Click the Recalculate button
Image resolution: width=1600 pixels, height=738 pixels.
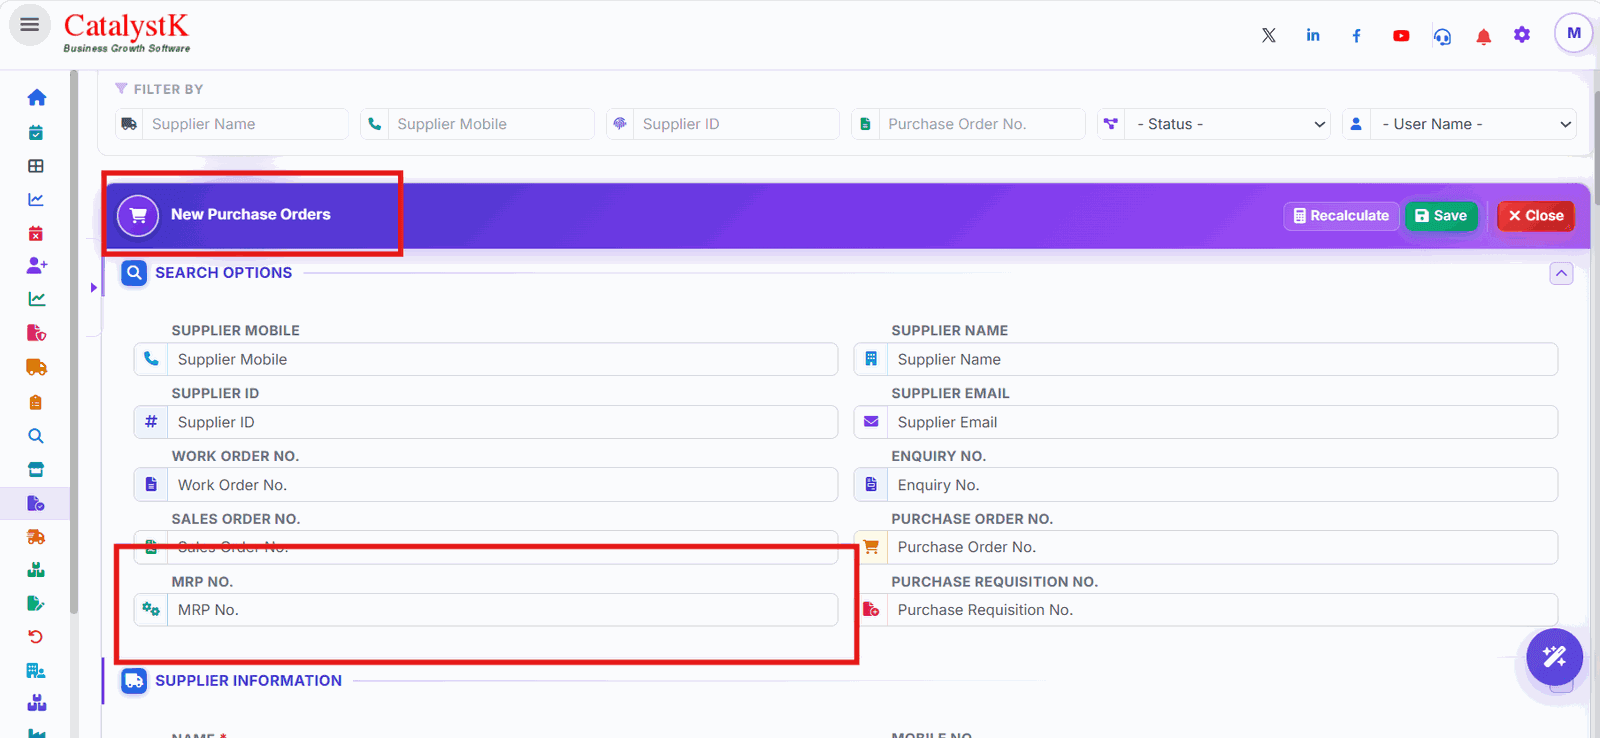coord(1341,215)
